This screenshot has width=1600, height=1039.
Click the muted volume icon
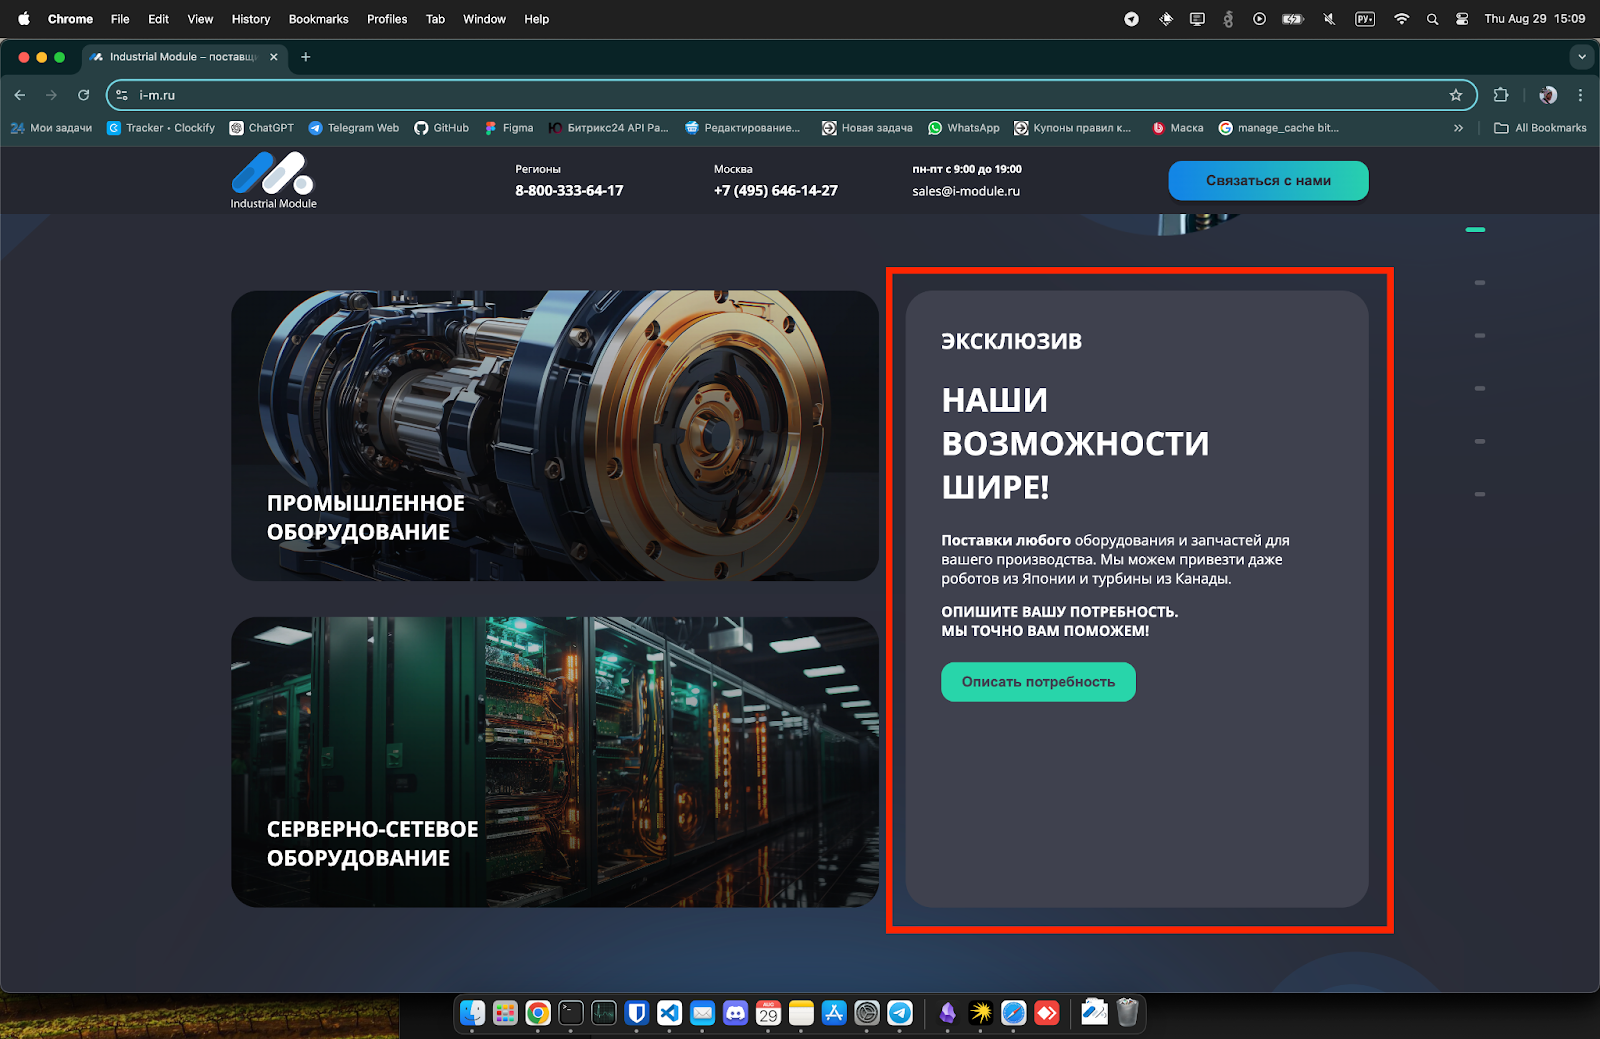click(x=1329, y=19)
